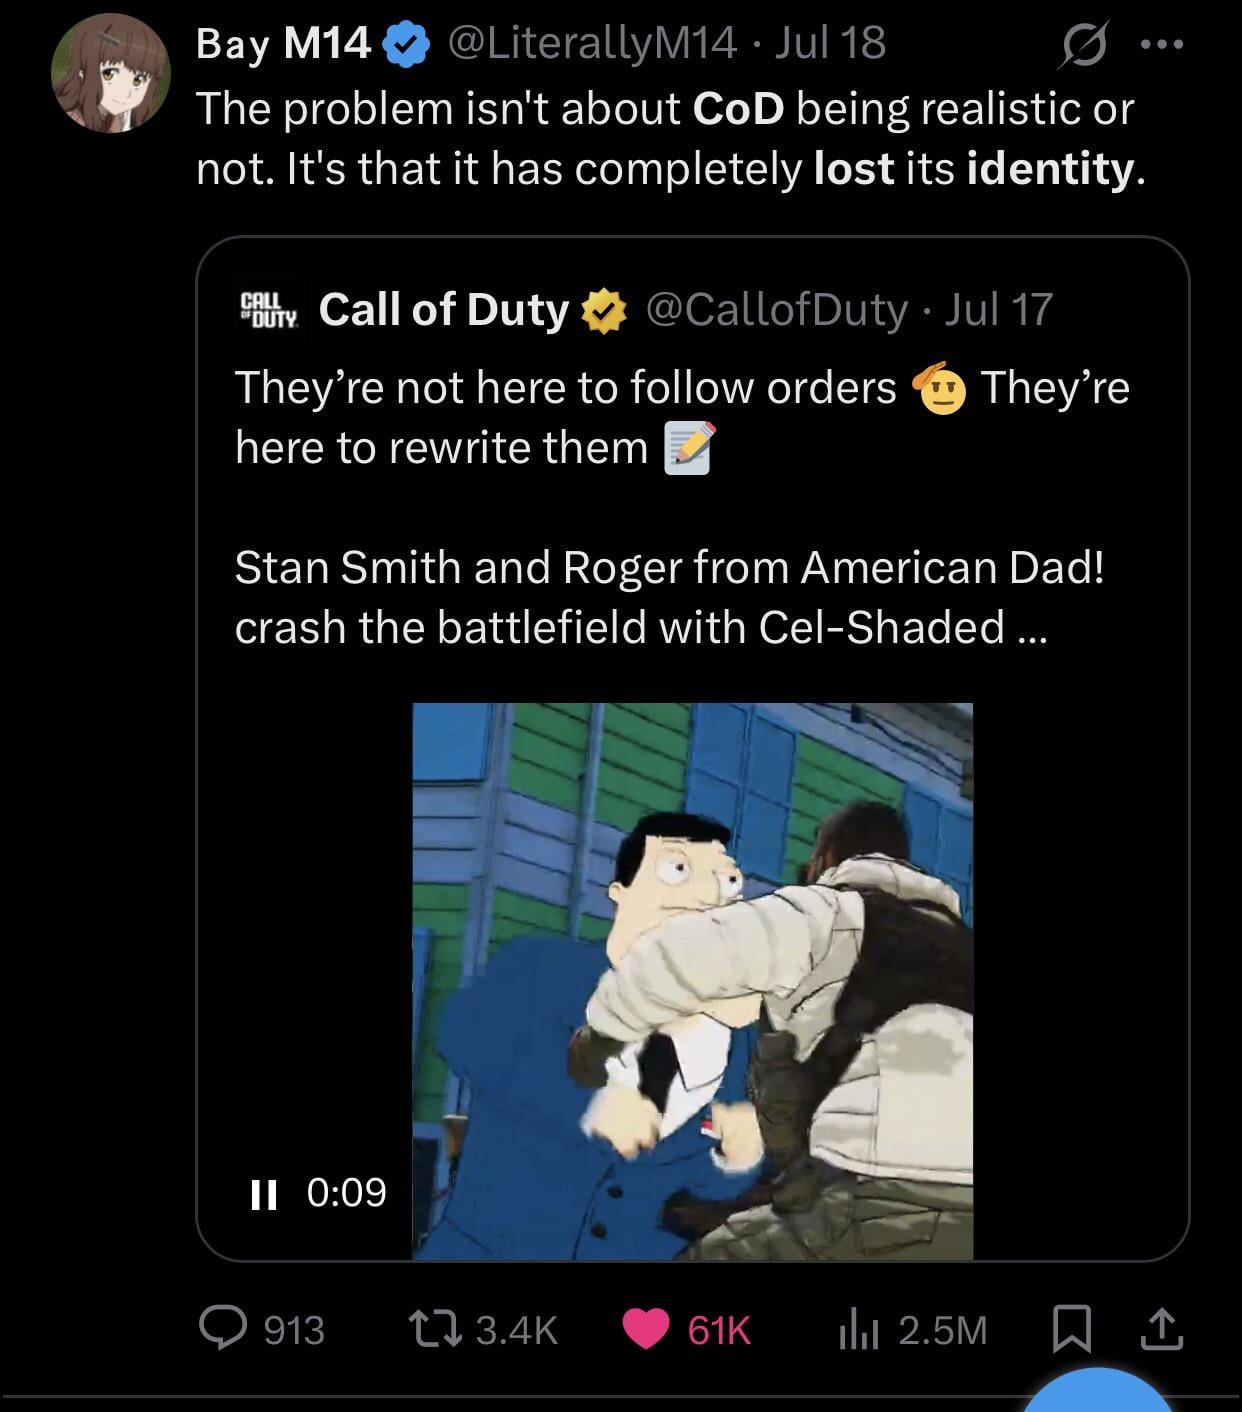Tap the blue verified badge of Bay M14

point(405,45)
